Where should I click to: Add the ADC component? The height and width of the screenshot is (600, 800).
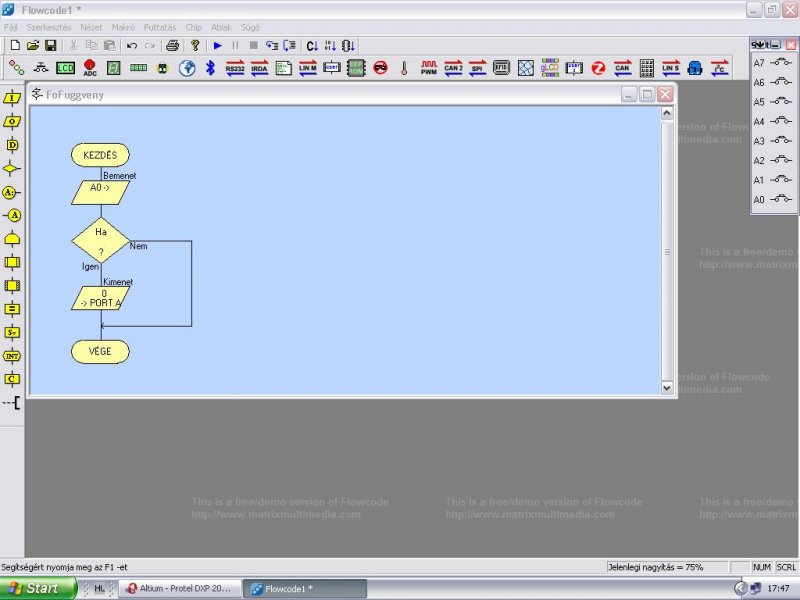point(90,68)
